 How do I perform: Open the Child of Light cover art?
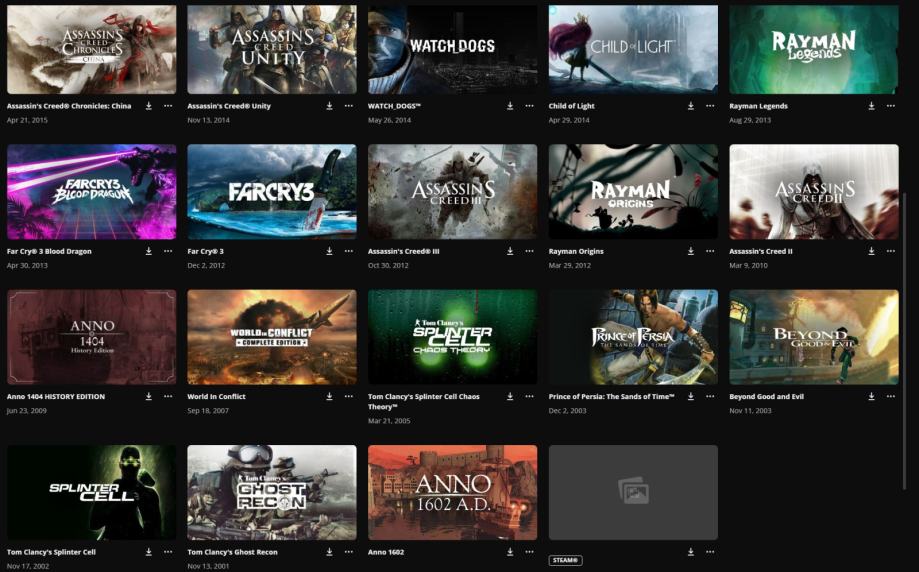pos(633,49)
